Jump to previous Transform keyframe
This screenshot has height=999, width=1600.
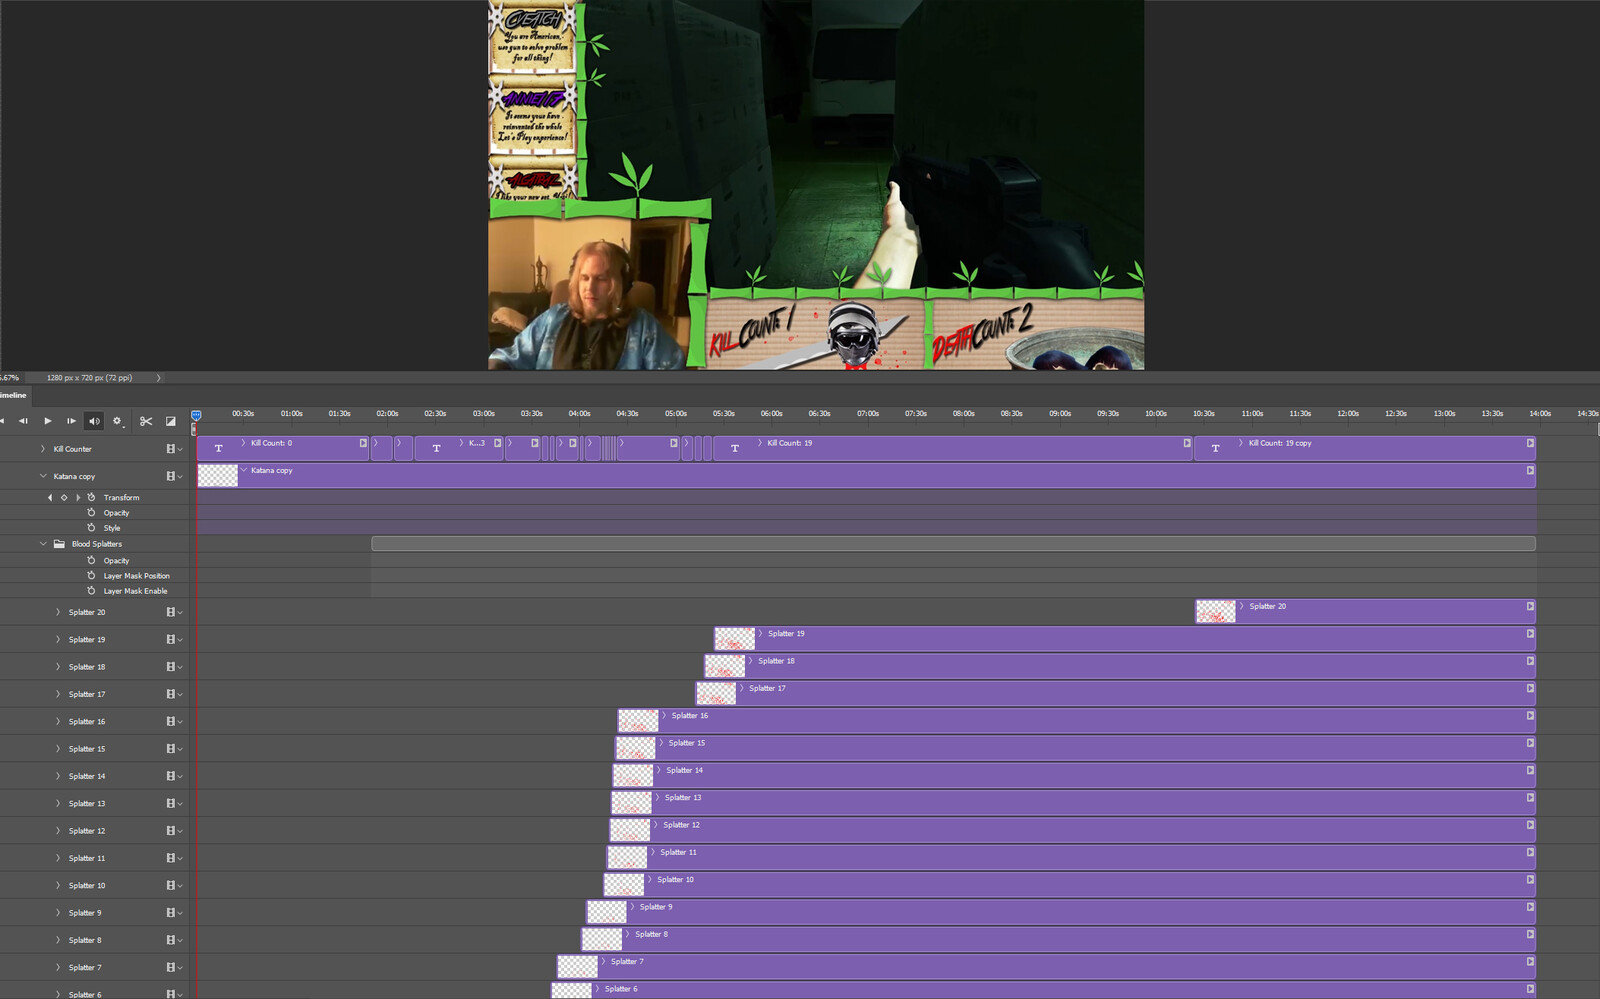[x=50, y=497]
